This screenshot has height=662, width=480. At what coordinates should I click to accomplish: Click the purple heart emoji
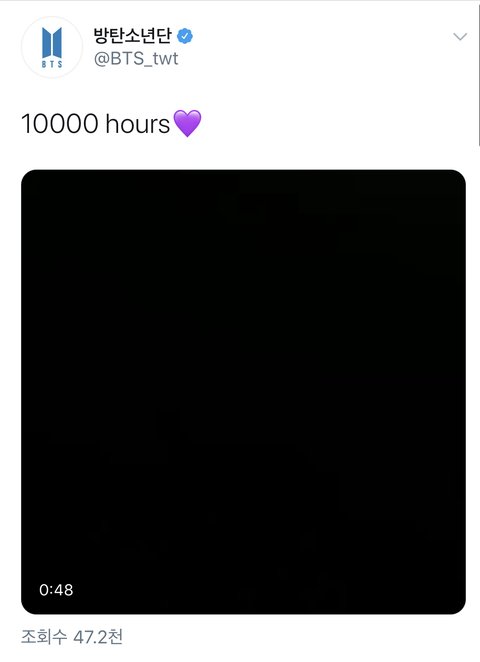pos(187,123)
